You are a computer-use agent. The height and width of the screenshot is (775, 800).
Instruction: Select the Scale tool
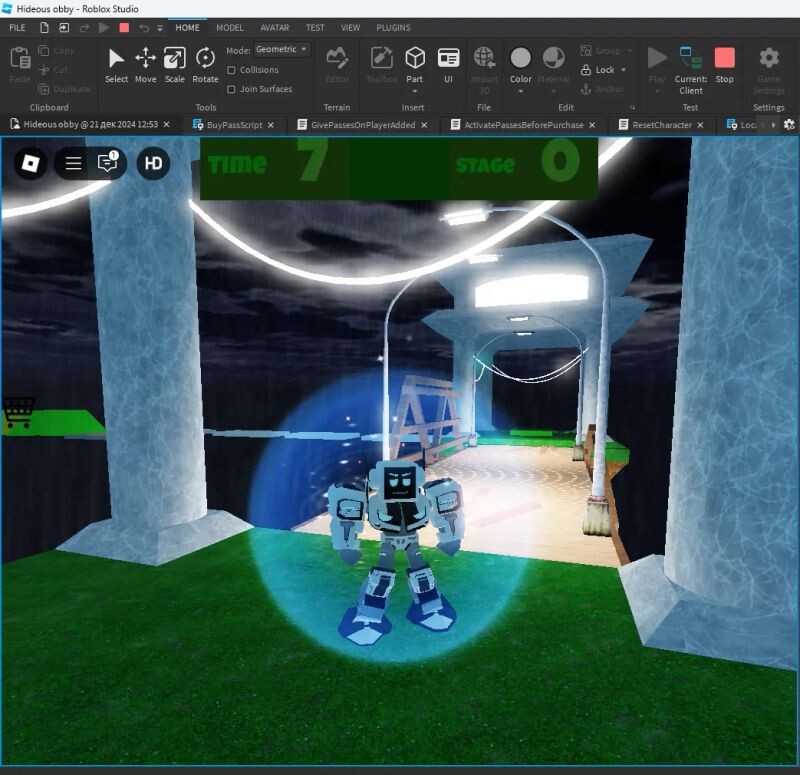(x=175, y=63)
